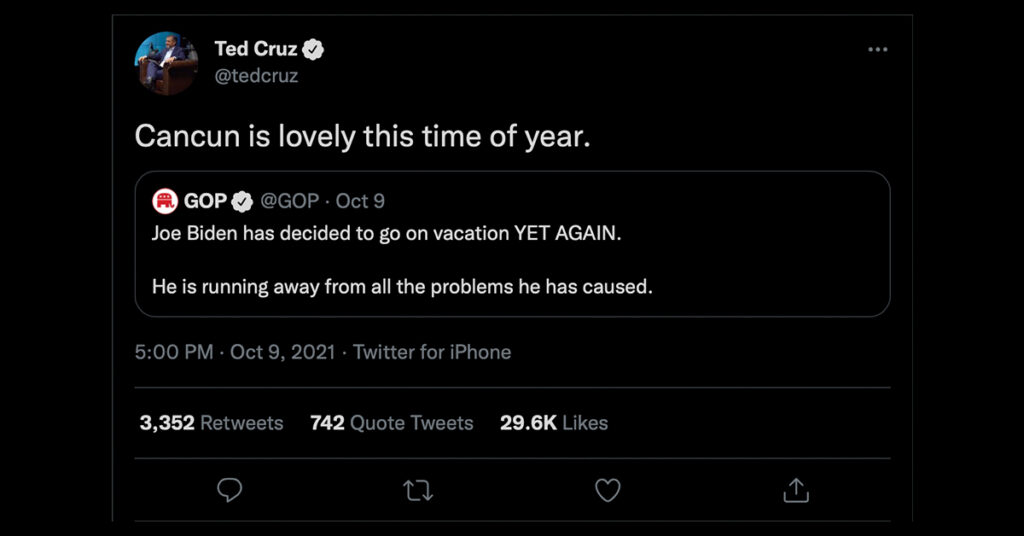The width and height of the screenshot is (1024, 536).
Task: View the 742 Quote Tweets list
Action: (x=391, y=423)
